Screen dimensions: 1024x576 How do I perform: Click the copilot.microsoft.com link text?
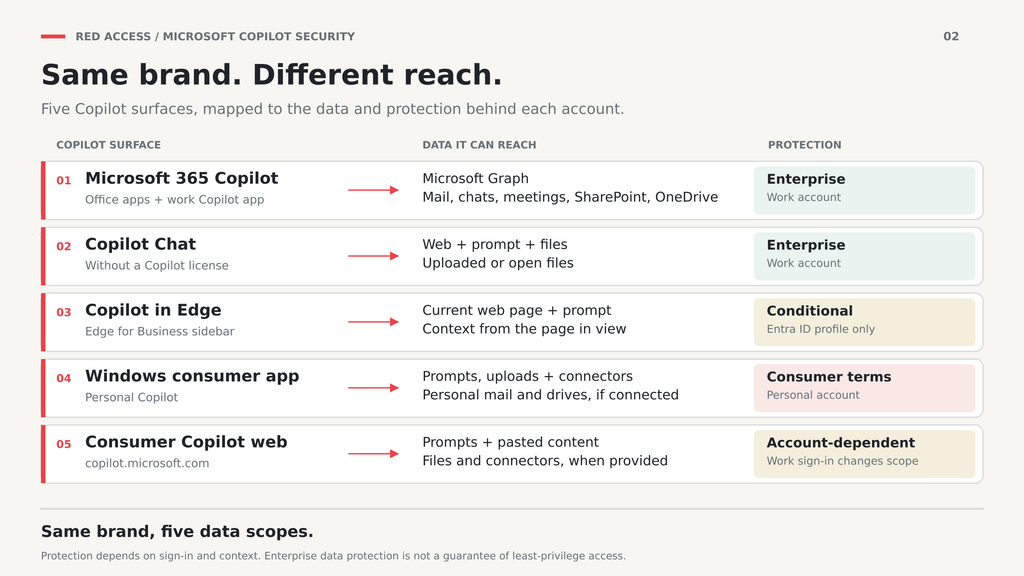147,463
